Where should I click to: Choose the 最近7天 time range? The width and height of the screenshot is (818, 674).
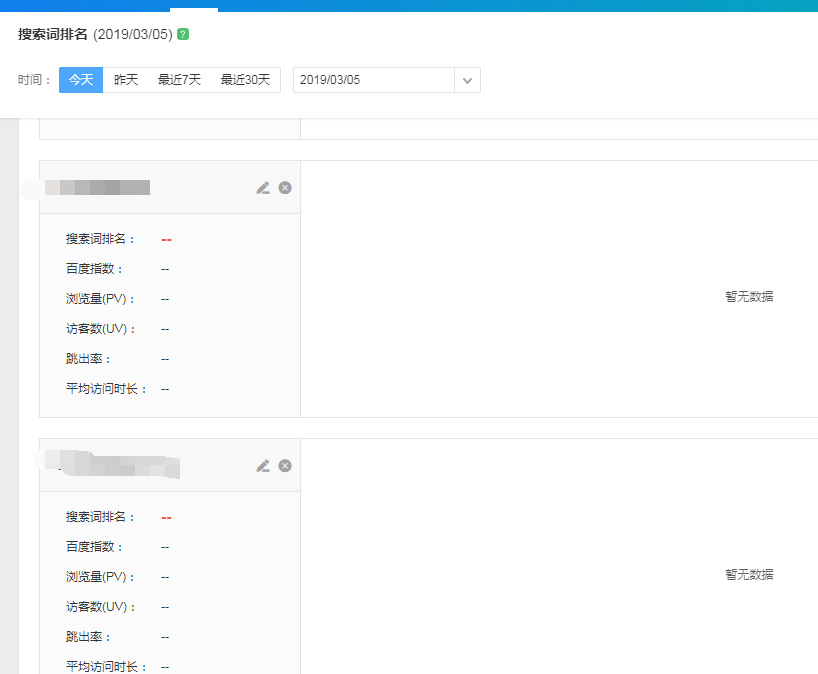(x=179, y=80)
